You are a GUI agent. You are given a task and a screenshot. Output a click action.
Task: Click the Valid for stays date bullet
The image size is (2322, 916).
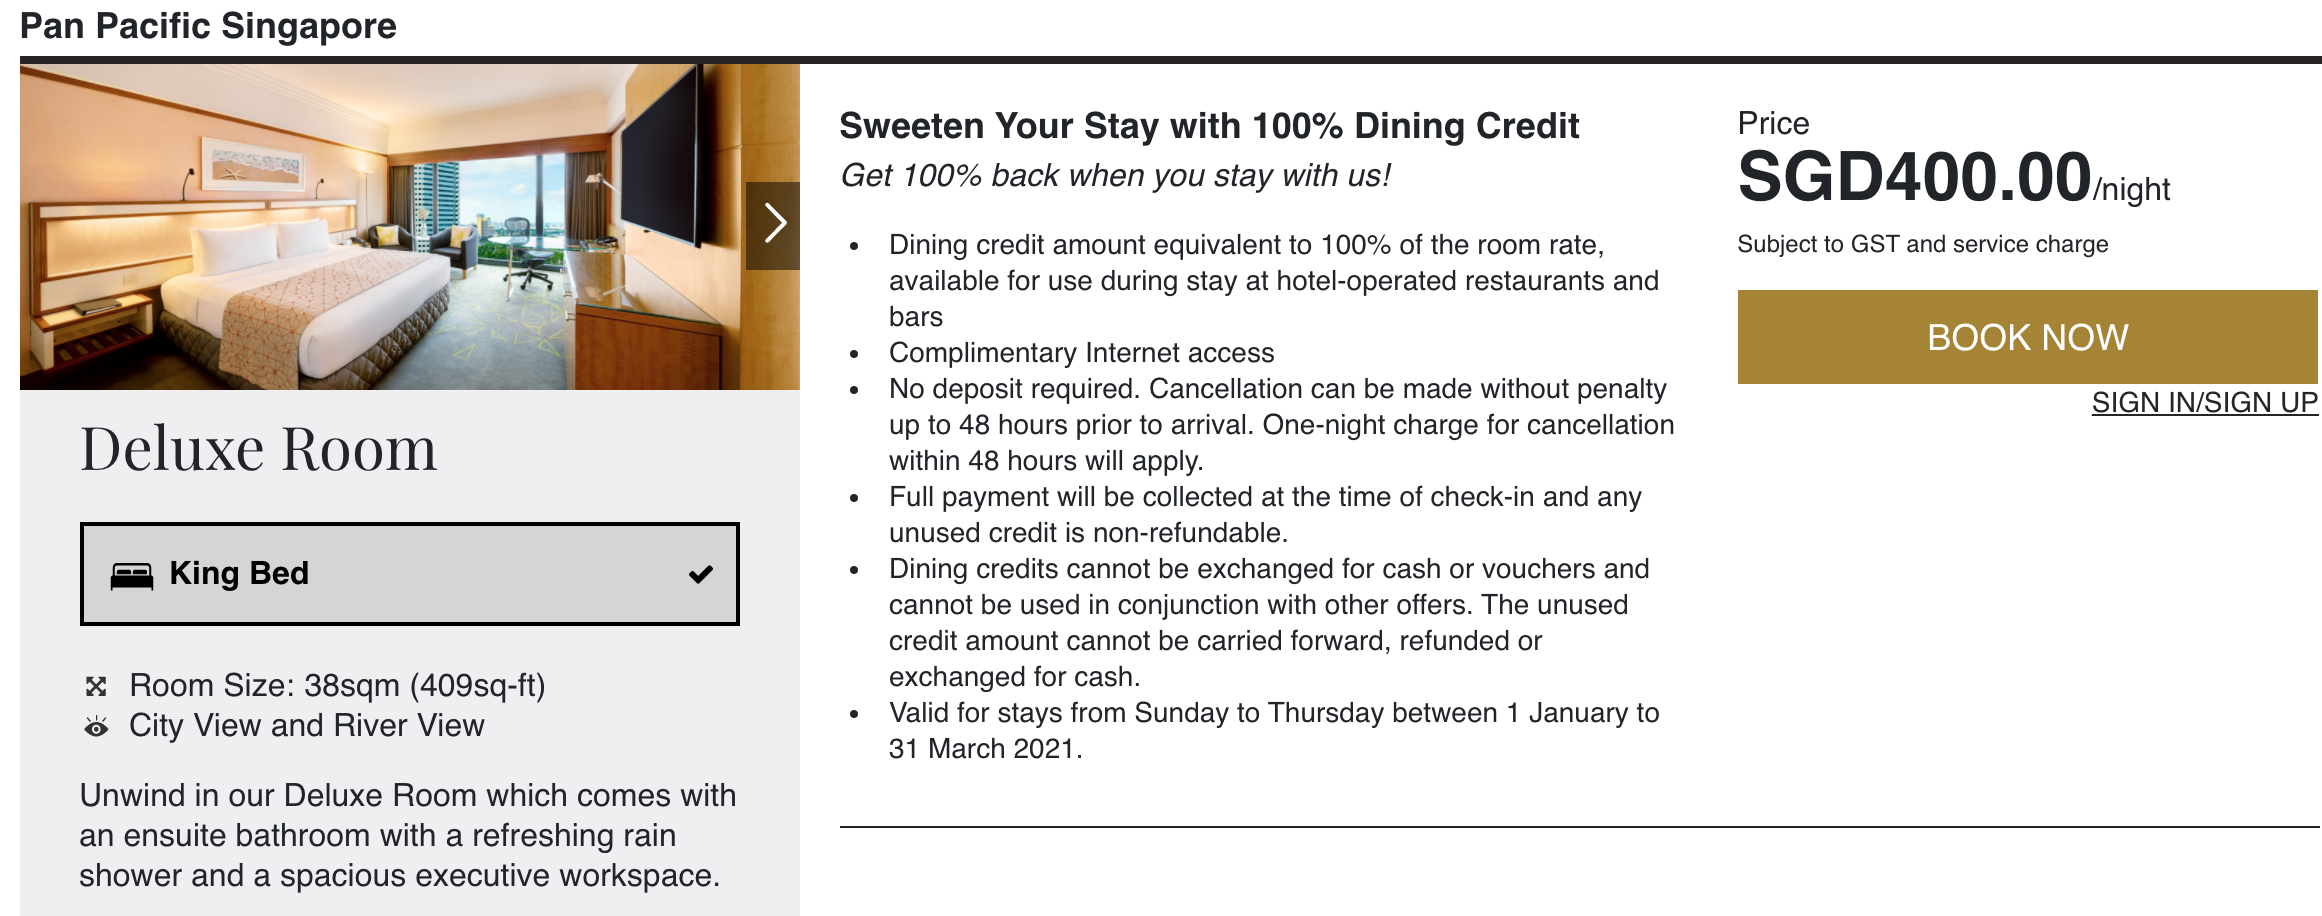[x=1274, y=731]
